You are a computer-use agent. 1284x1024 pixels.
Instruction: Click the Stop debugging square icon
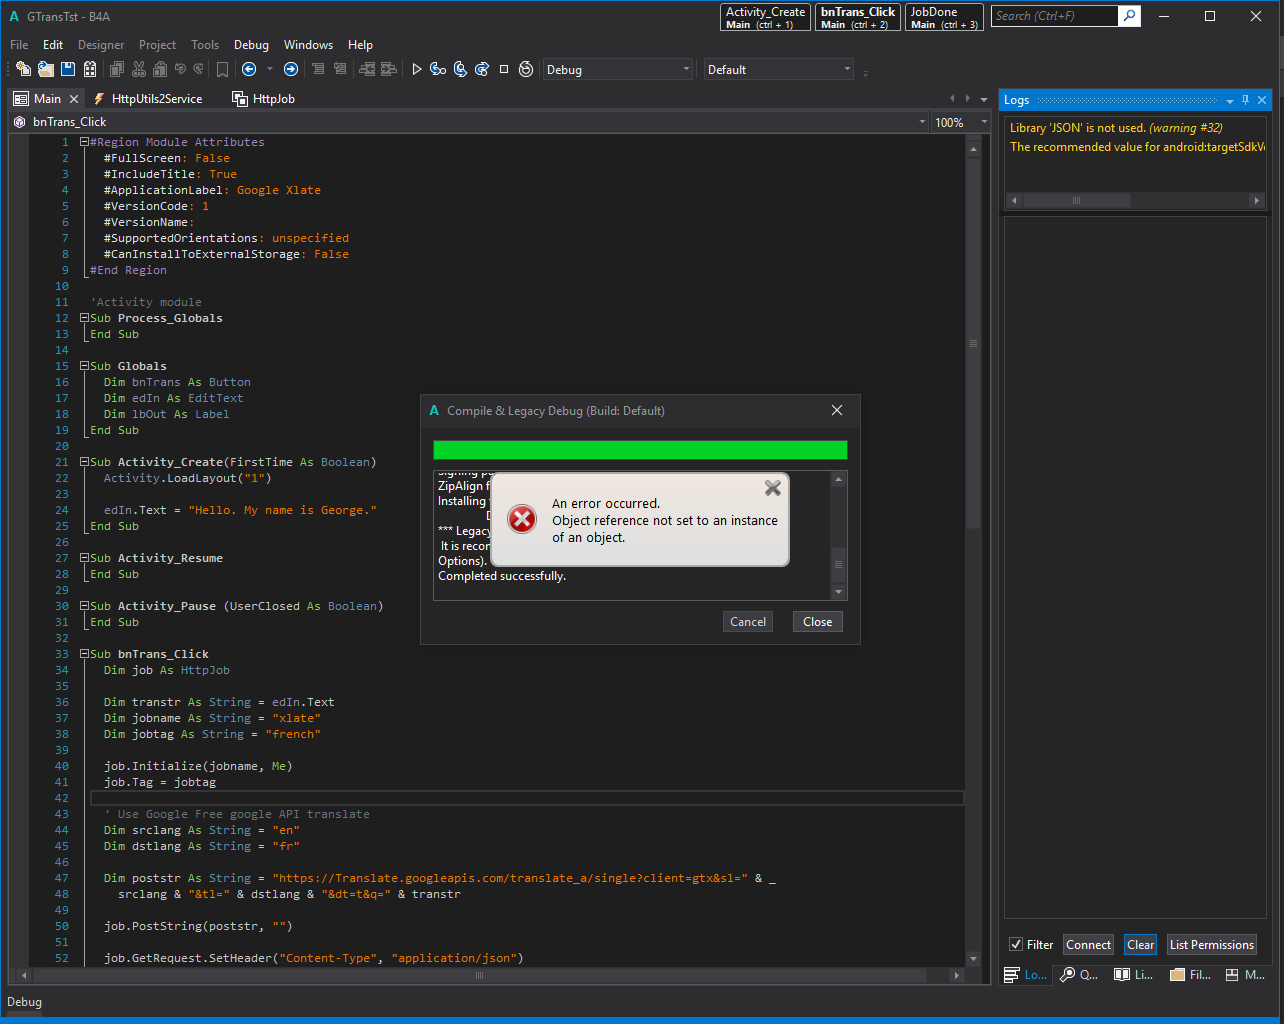pyautogui.click(x=504, y=69)
